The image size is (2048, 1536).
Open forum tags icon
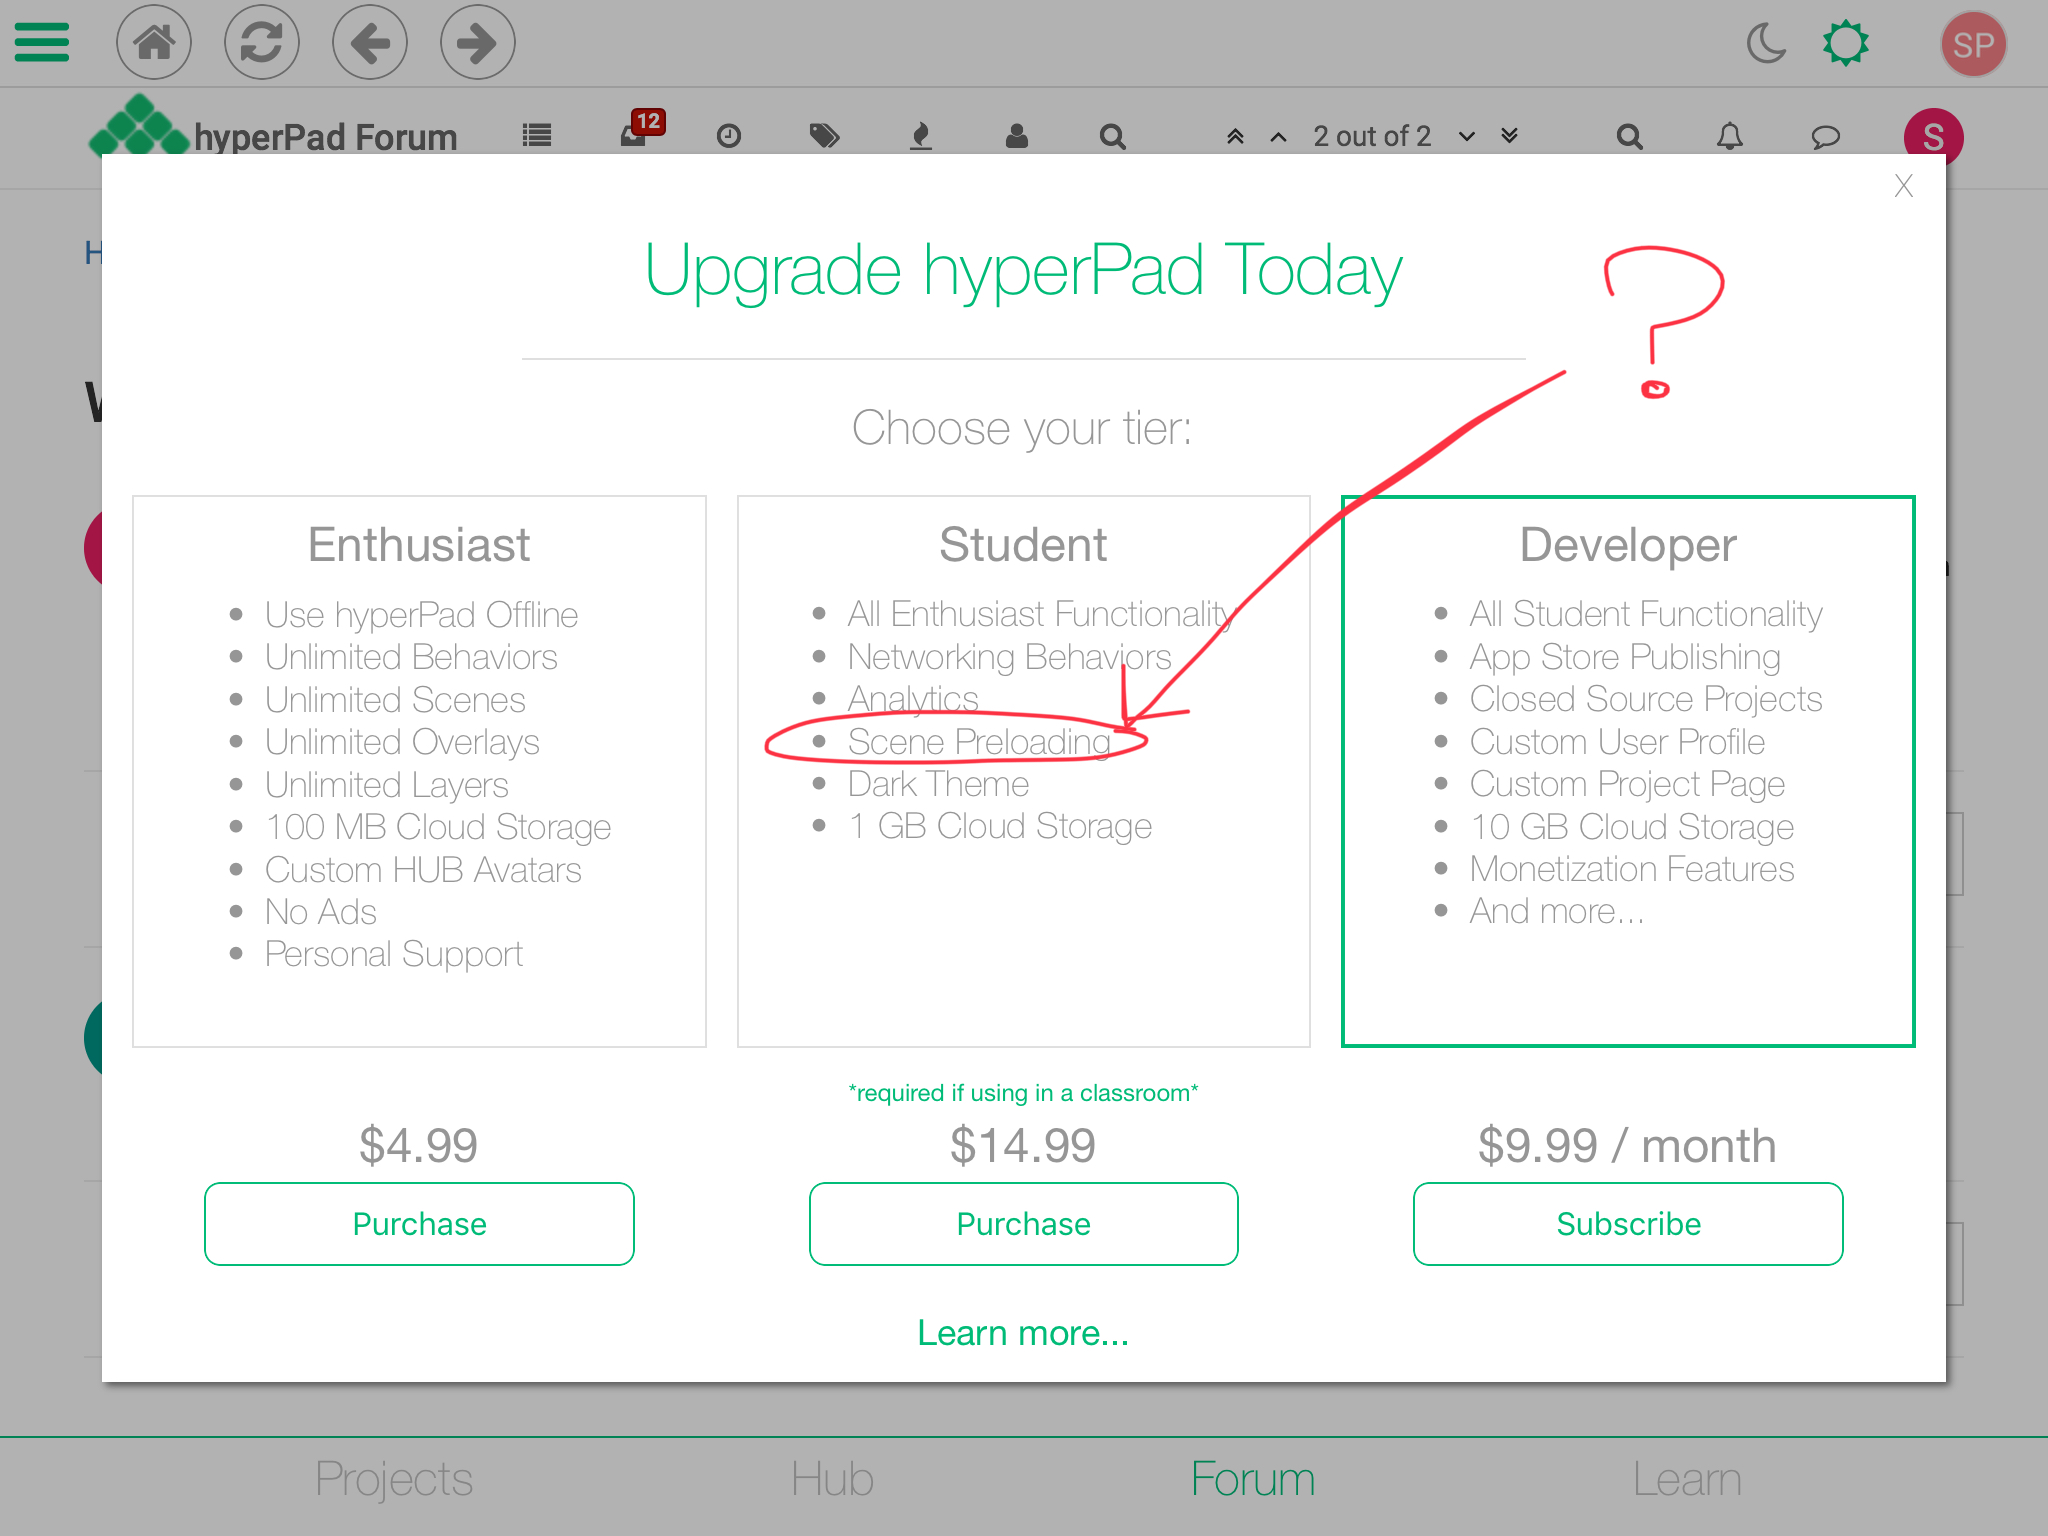click(824, 136)
